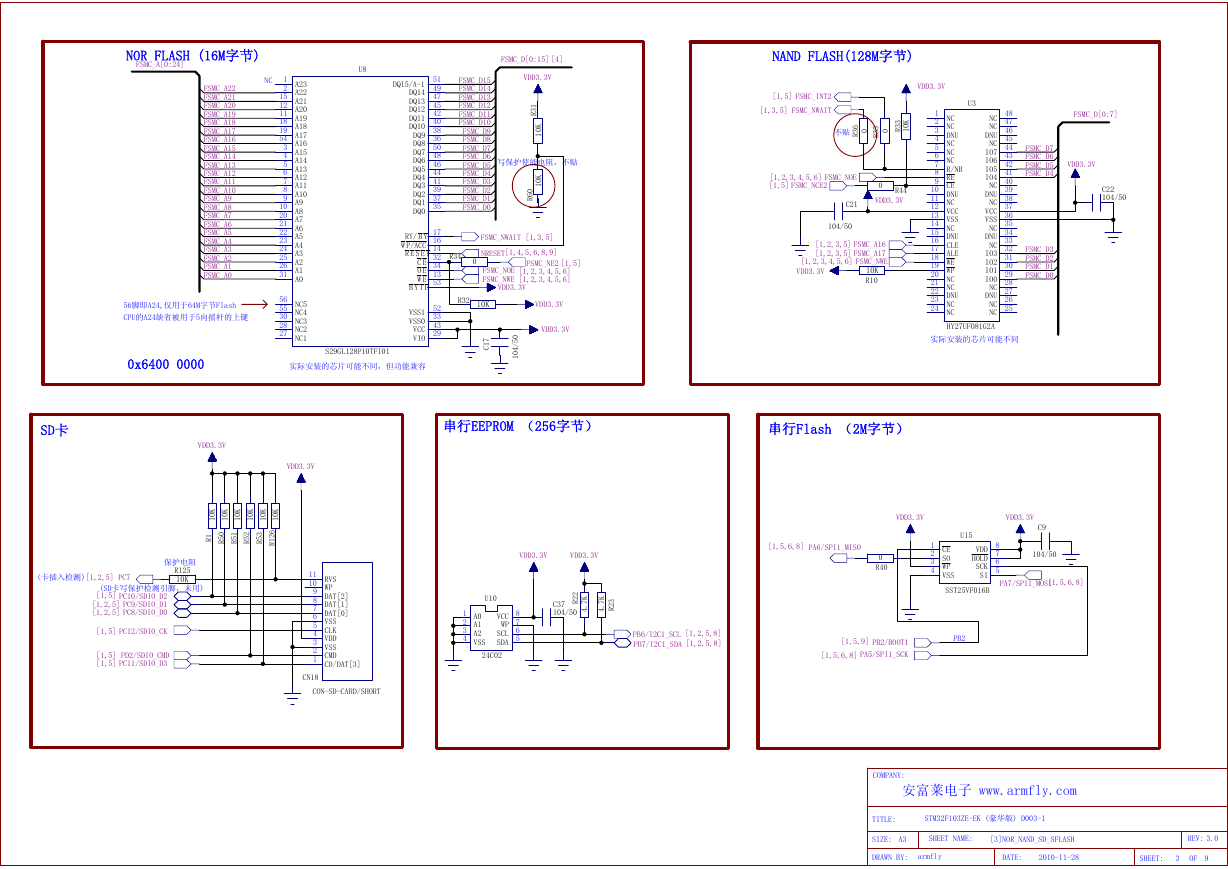Click the 'PB2/BOOT1' port label

890,641
